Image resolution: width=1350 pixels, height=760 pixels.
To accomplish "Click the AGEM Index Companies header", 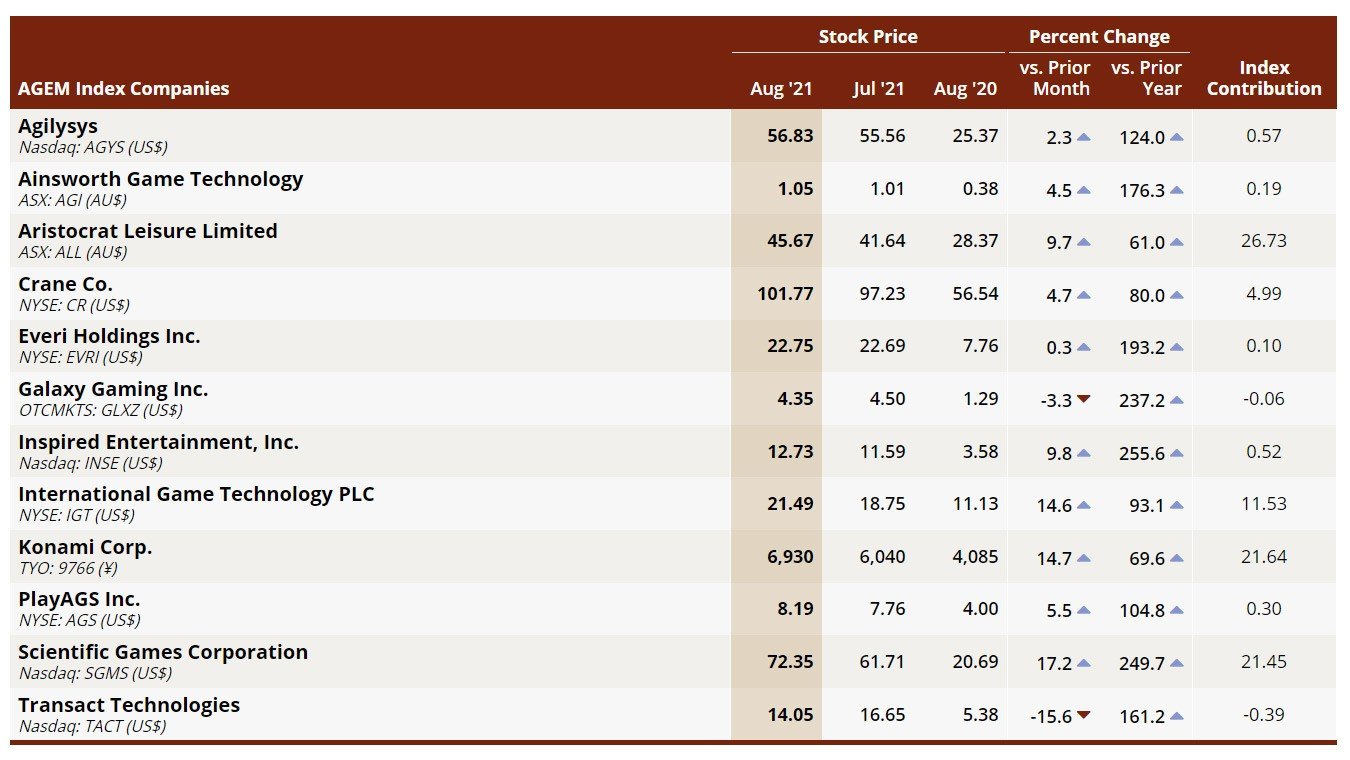I will click(x=124, y=89).
